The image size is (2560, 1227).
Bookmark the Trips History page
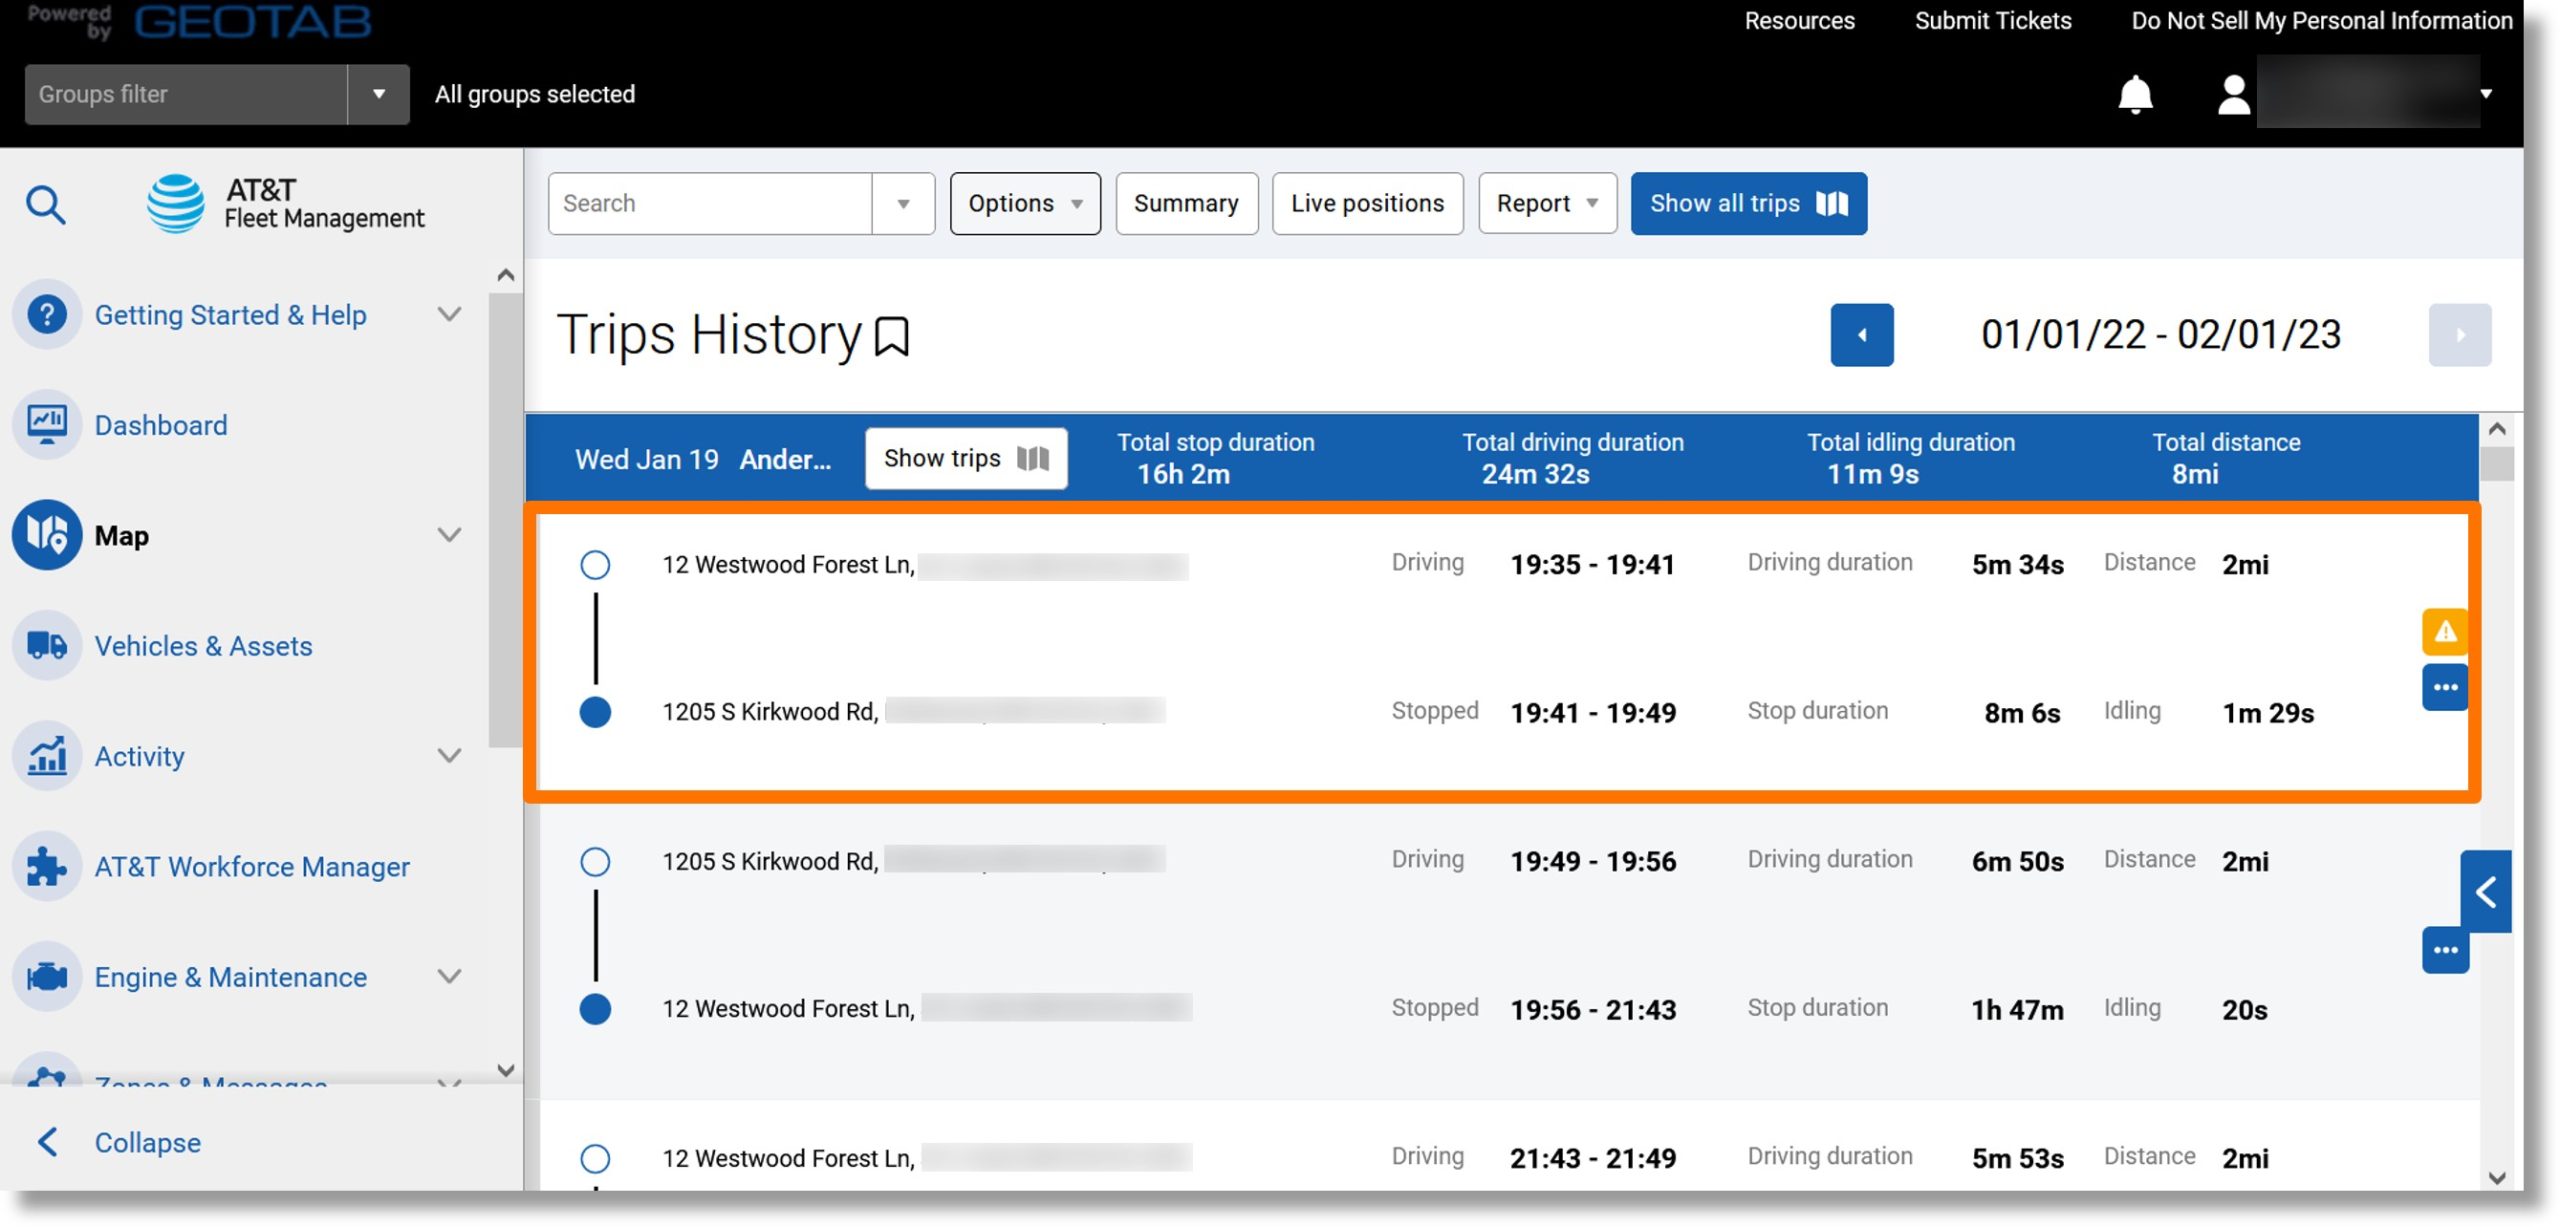click(891, 336)
